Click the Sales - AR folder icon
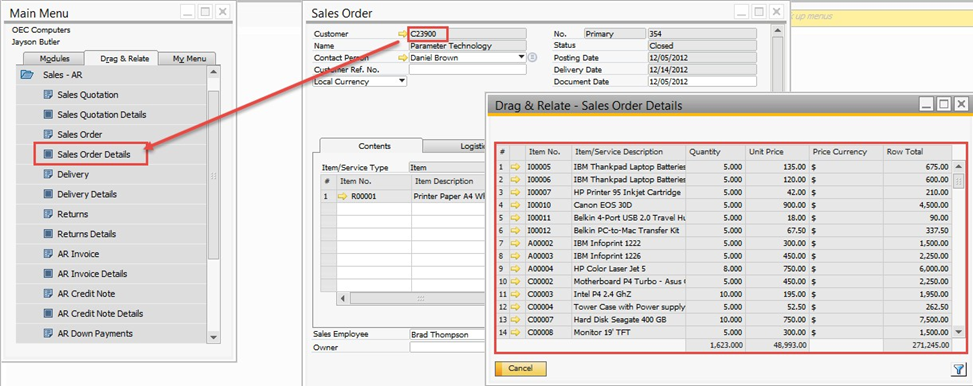 (x=27, y=75)
